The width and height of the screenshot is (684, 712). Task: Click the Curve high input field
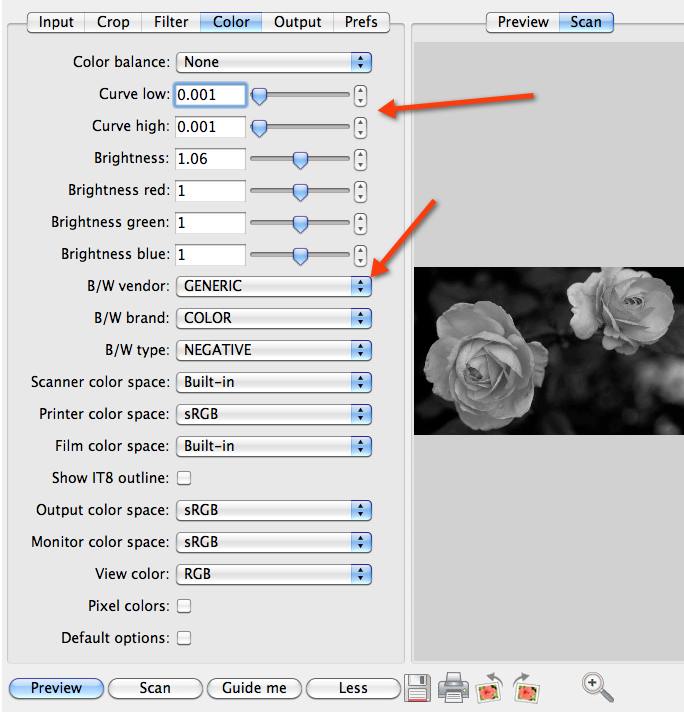210,128
